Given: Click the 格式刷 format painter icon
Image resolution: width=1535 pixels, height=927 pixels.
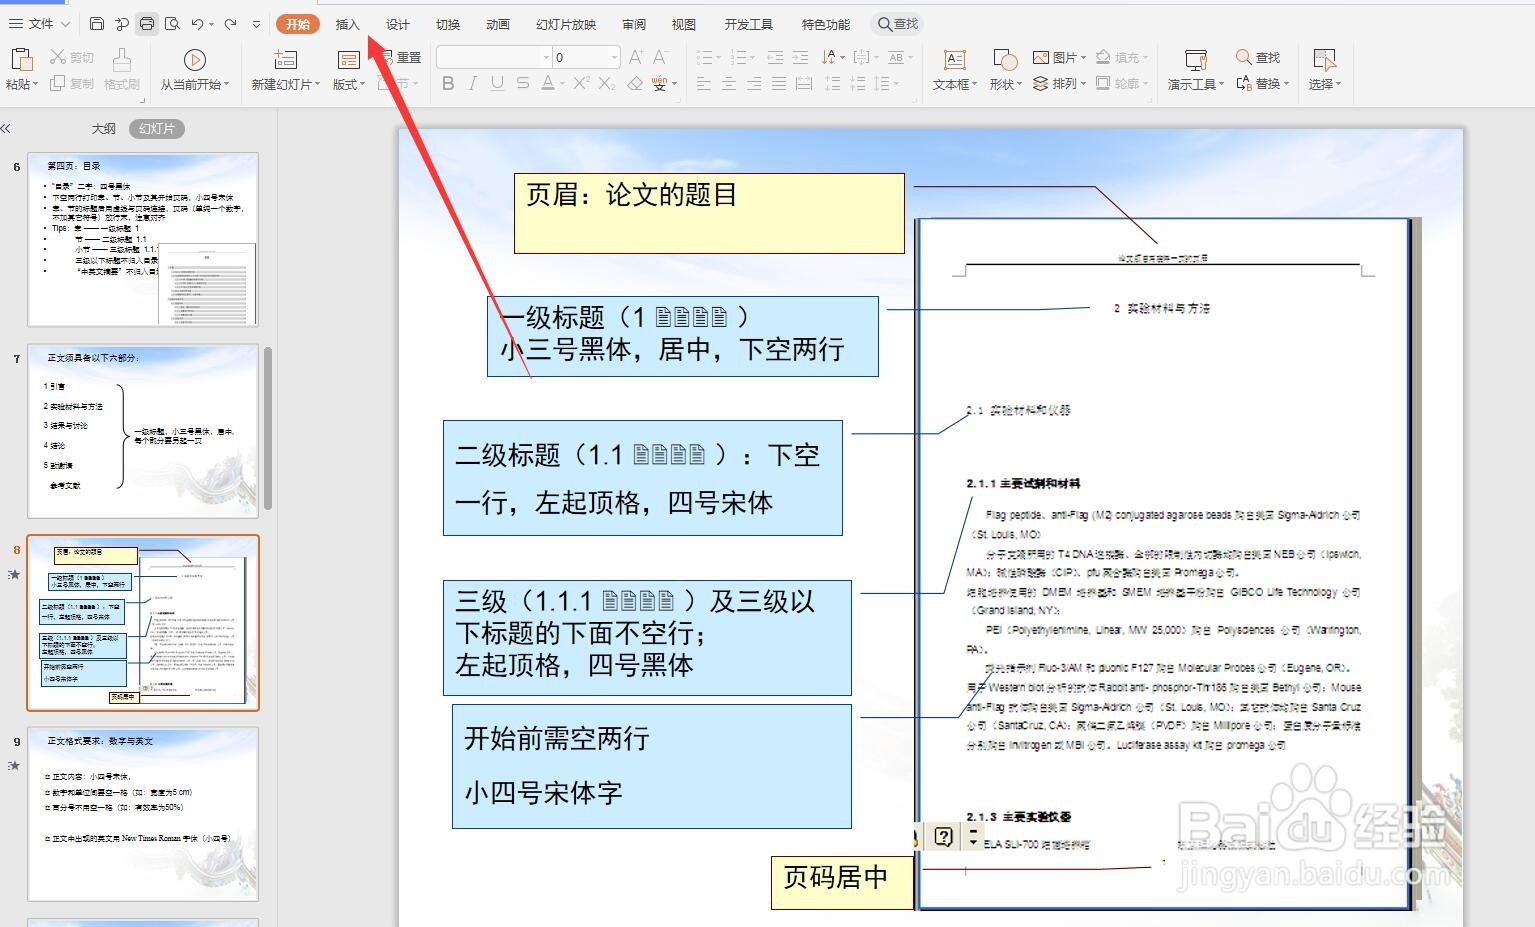Looking at the screenshot, I should [x=121, y=70].
